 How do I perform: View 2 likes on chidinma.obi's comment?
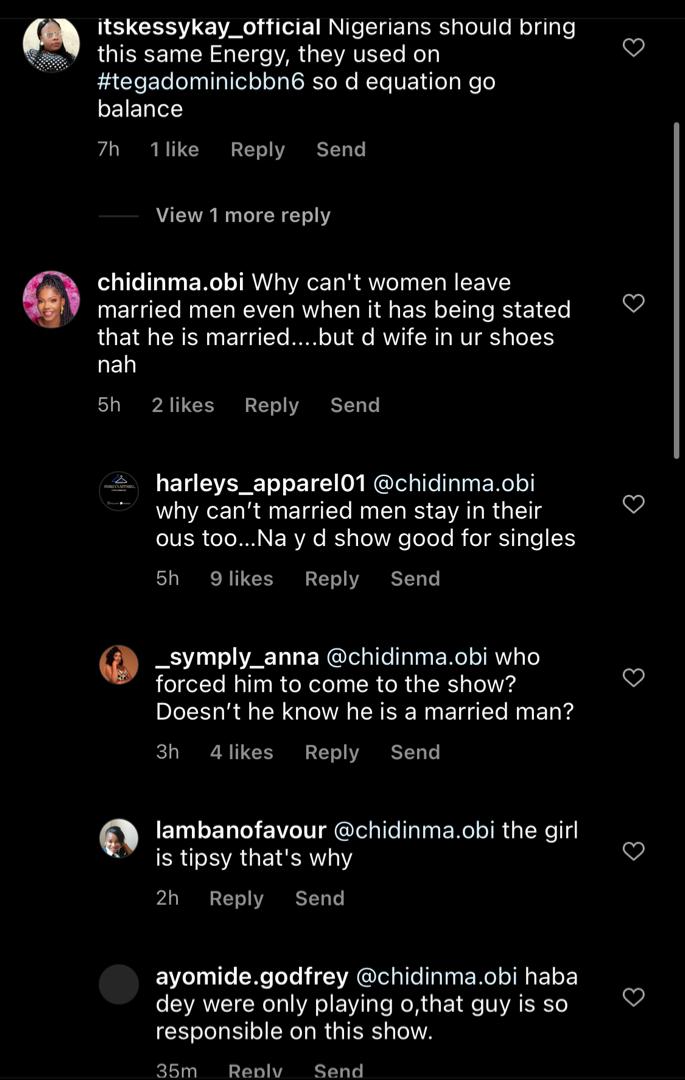coord(182,406)
